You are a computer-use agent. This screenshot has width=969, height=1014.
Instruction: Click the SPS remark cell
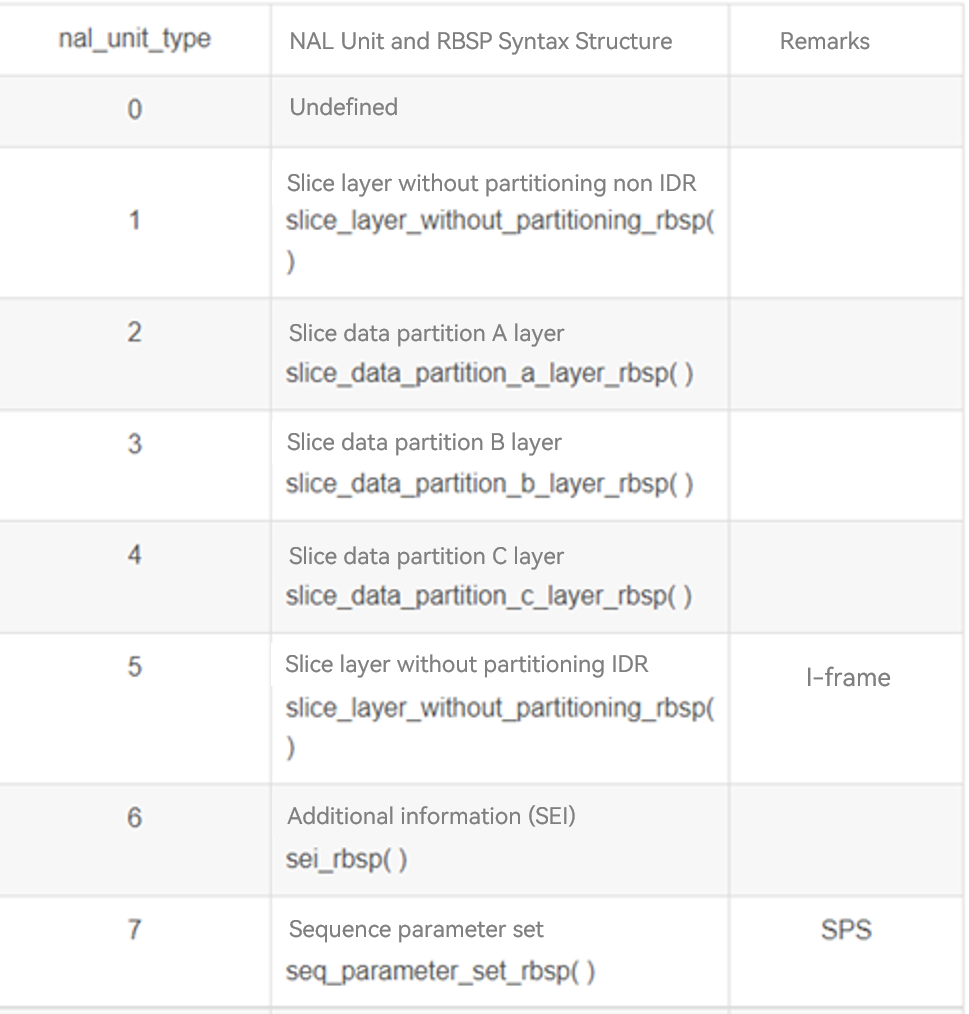click(846, 930)
